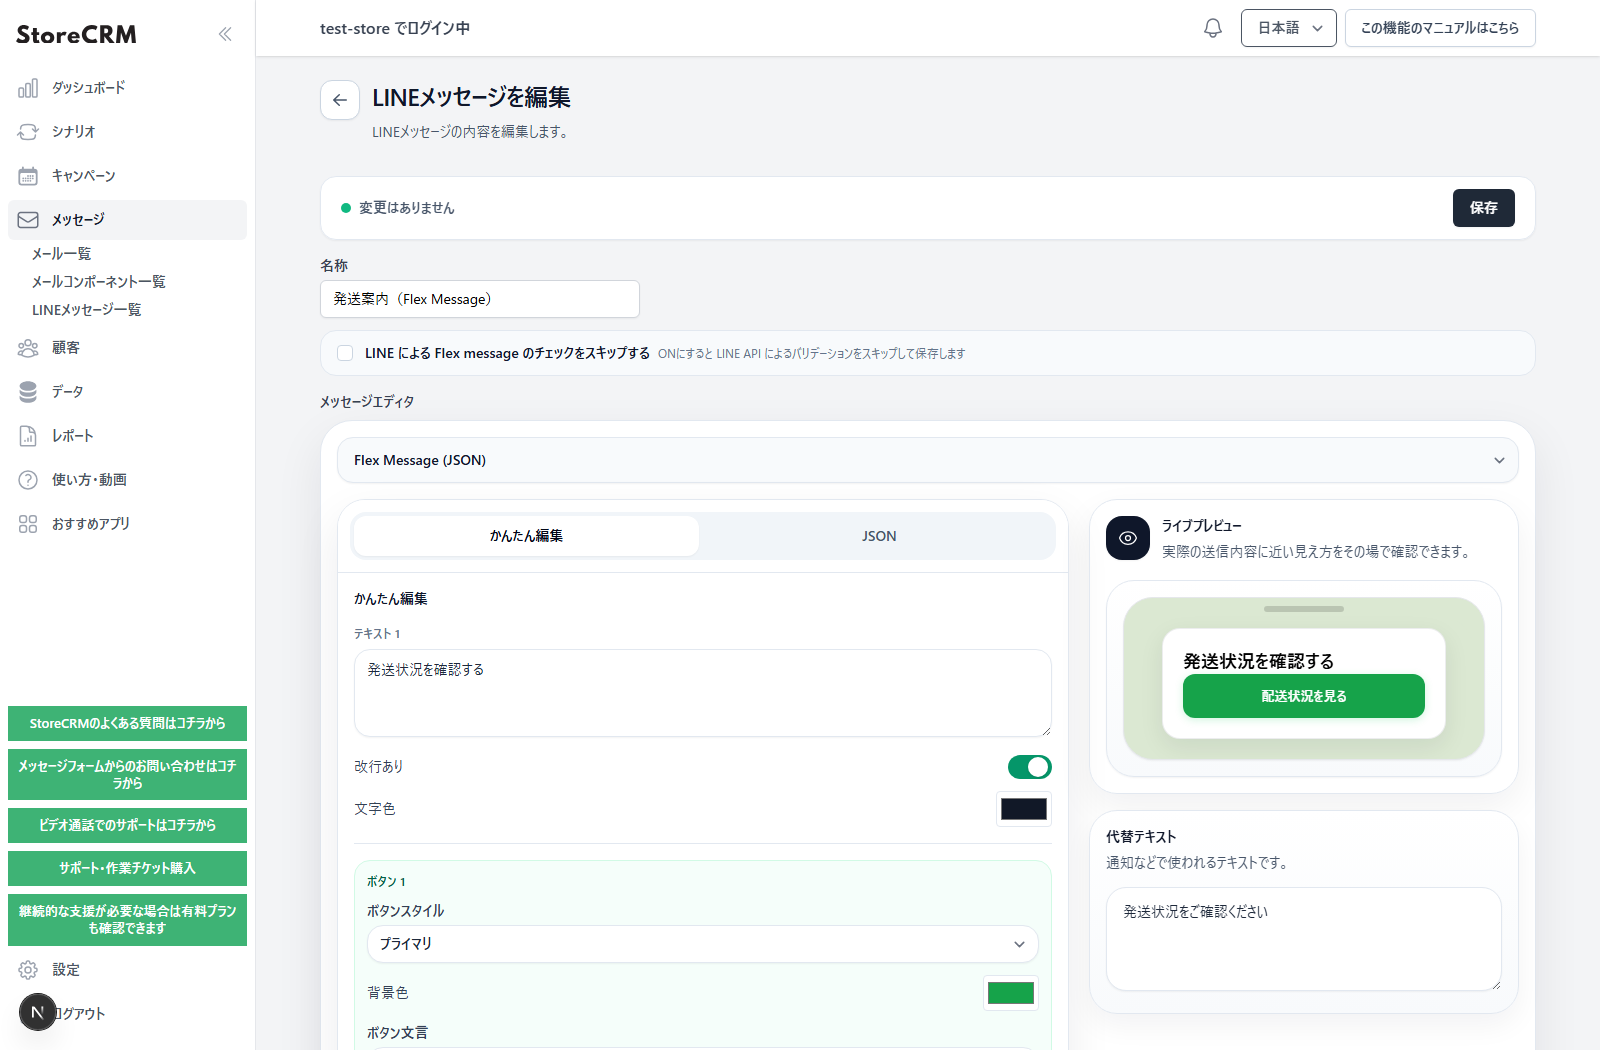
Task: Open キャンペーン in the sidebar
Action: coord(127,176)
